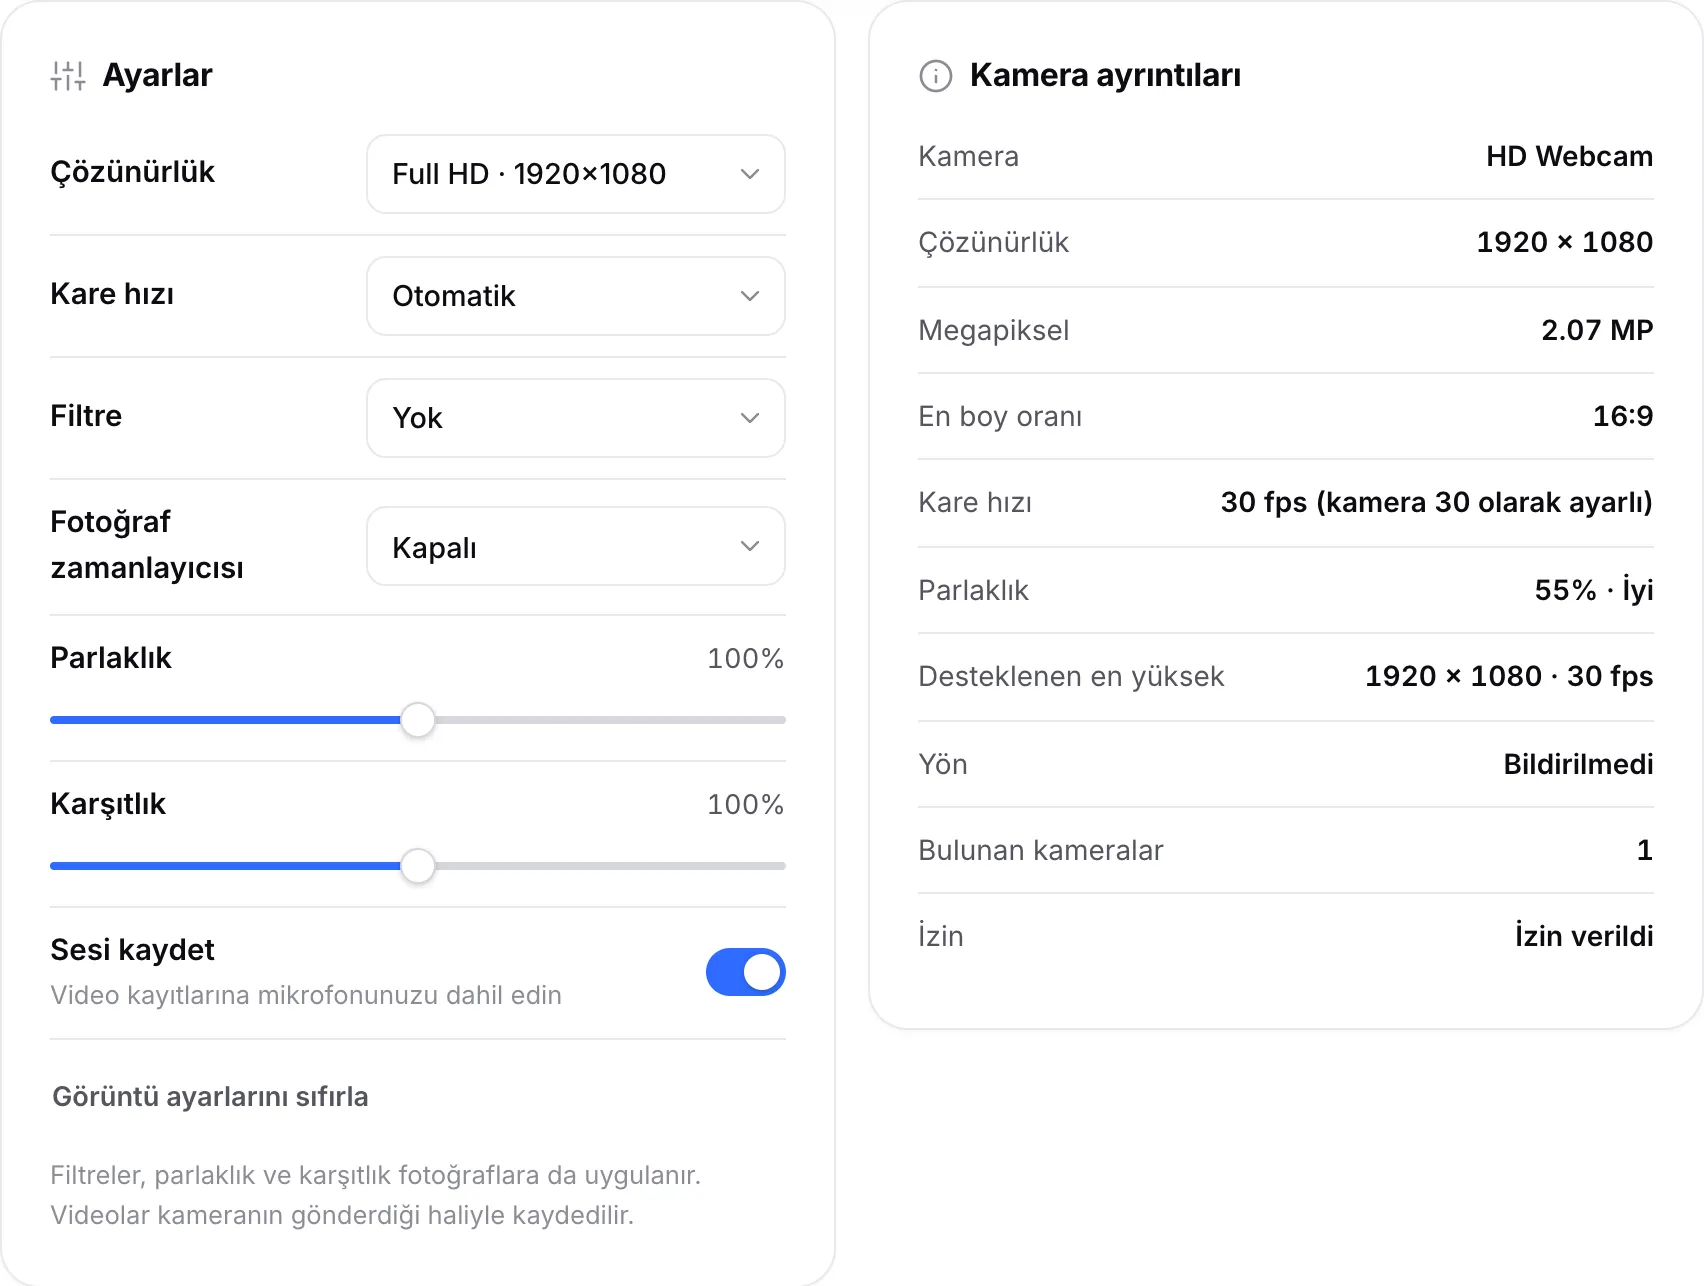Click the En boy oranı label
The width and height of the screenshot is (1704, 1286).
click(x=1000, y=416)
